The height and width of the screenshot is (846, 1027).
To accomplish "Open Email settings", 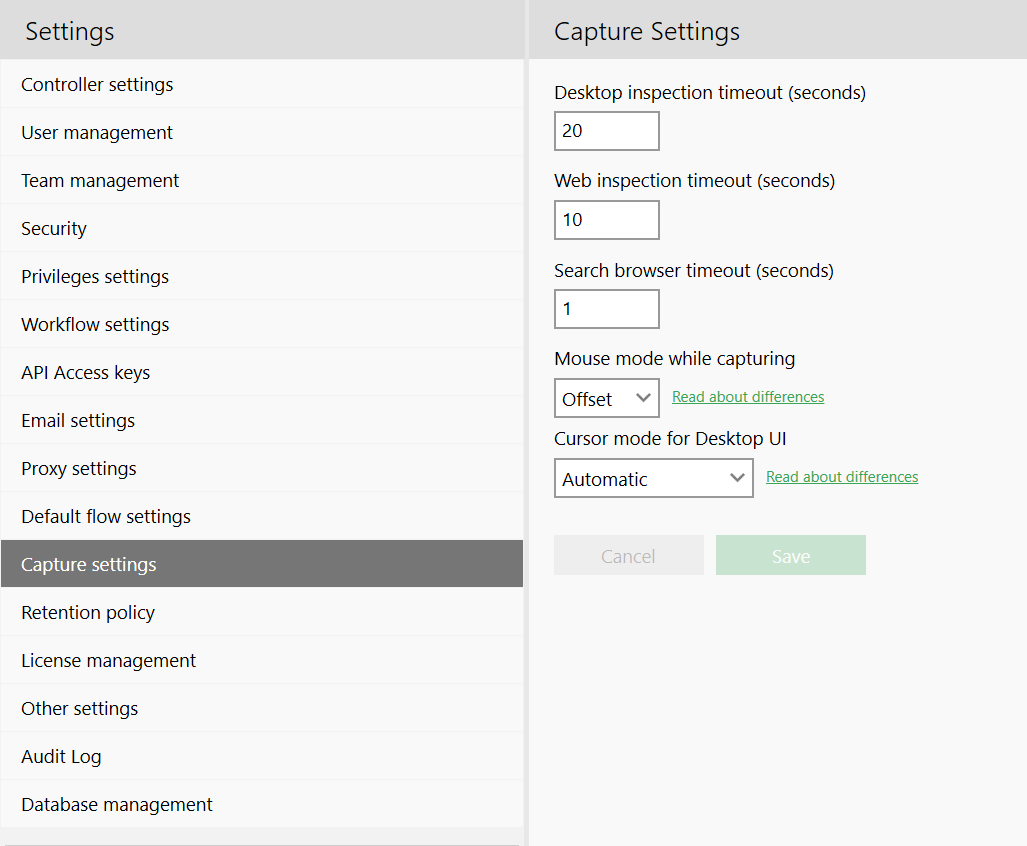I will point(78,421).
